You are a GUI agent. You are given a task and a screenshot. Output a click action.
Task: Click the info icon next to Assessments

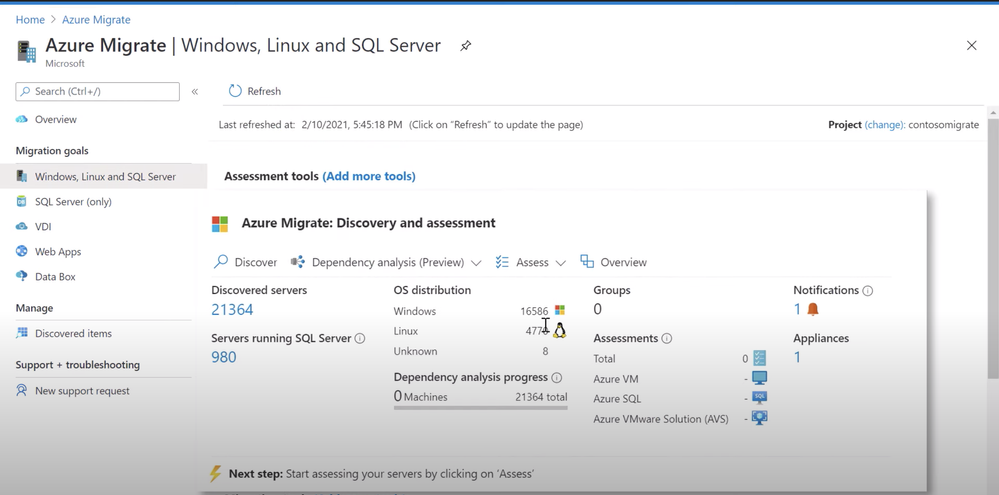click(x=666, y=338)
